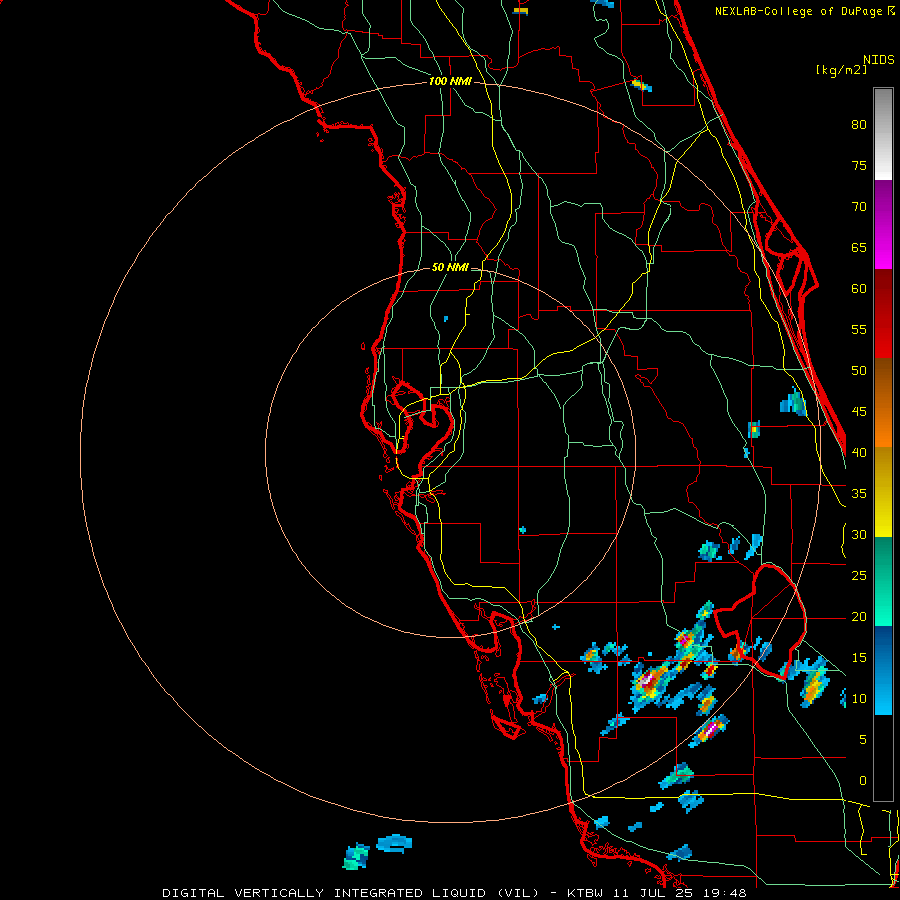Click the KTBW station identifier in the caption
Viewport: 900px width, 900px height.
tap(588, 893)
